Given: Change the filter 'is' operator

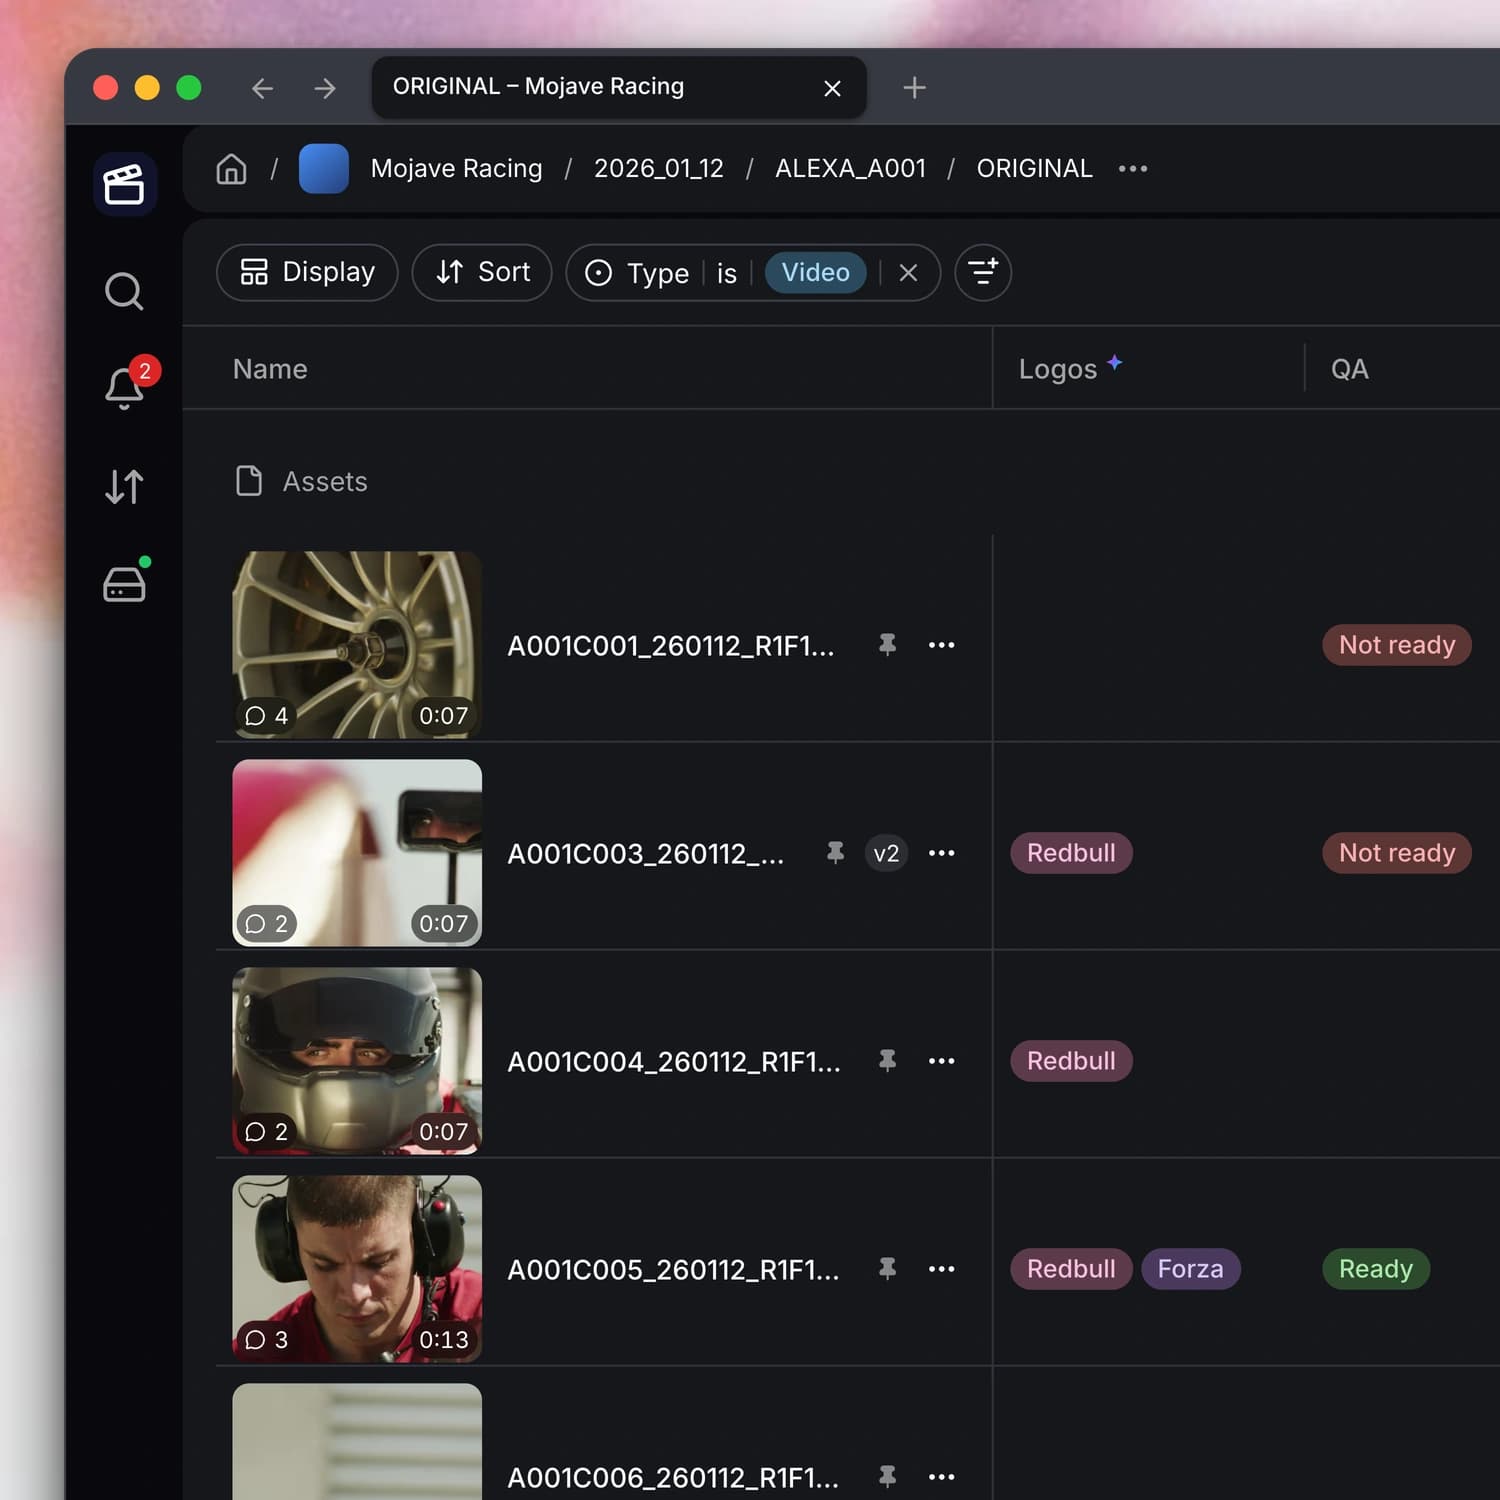Looking at the screenshot, I should [727, 273].
